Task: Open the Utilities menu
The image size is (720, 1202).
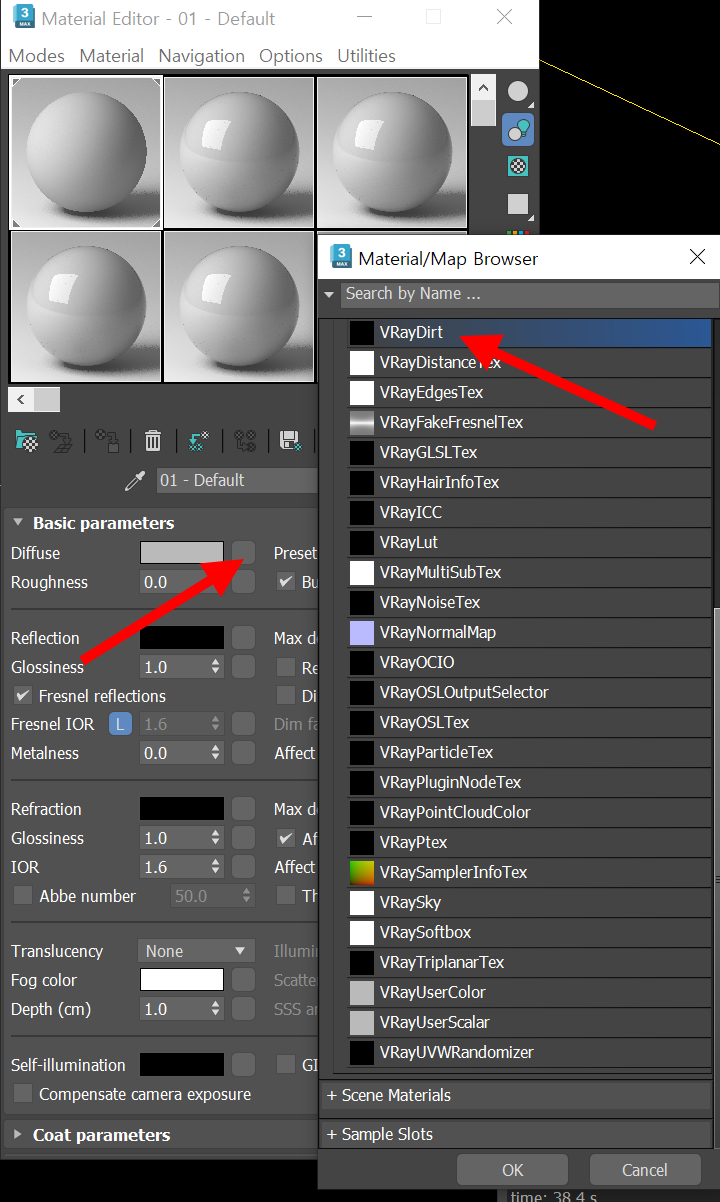Action: point(366,56)
